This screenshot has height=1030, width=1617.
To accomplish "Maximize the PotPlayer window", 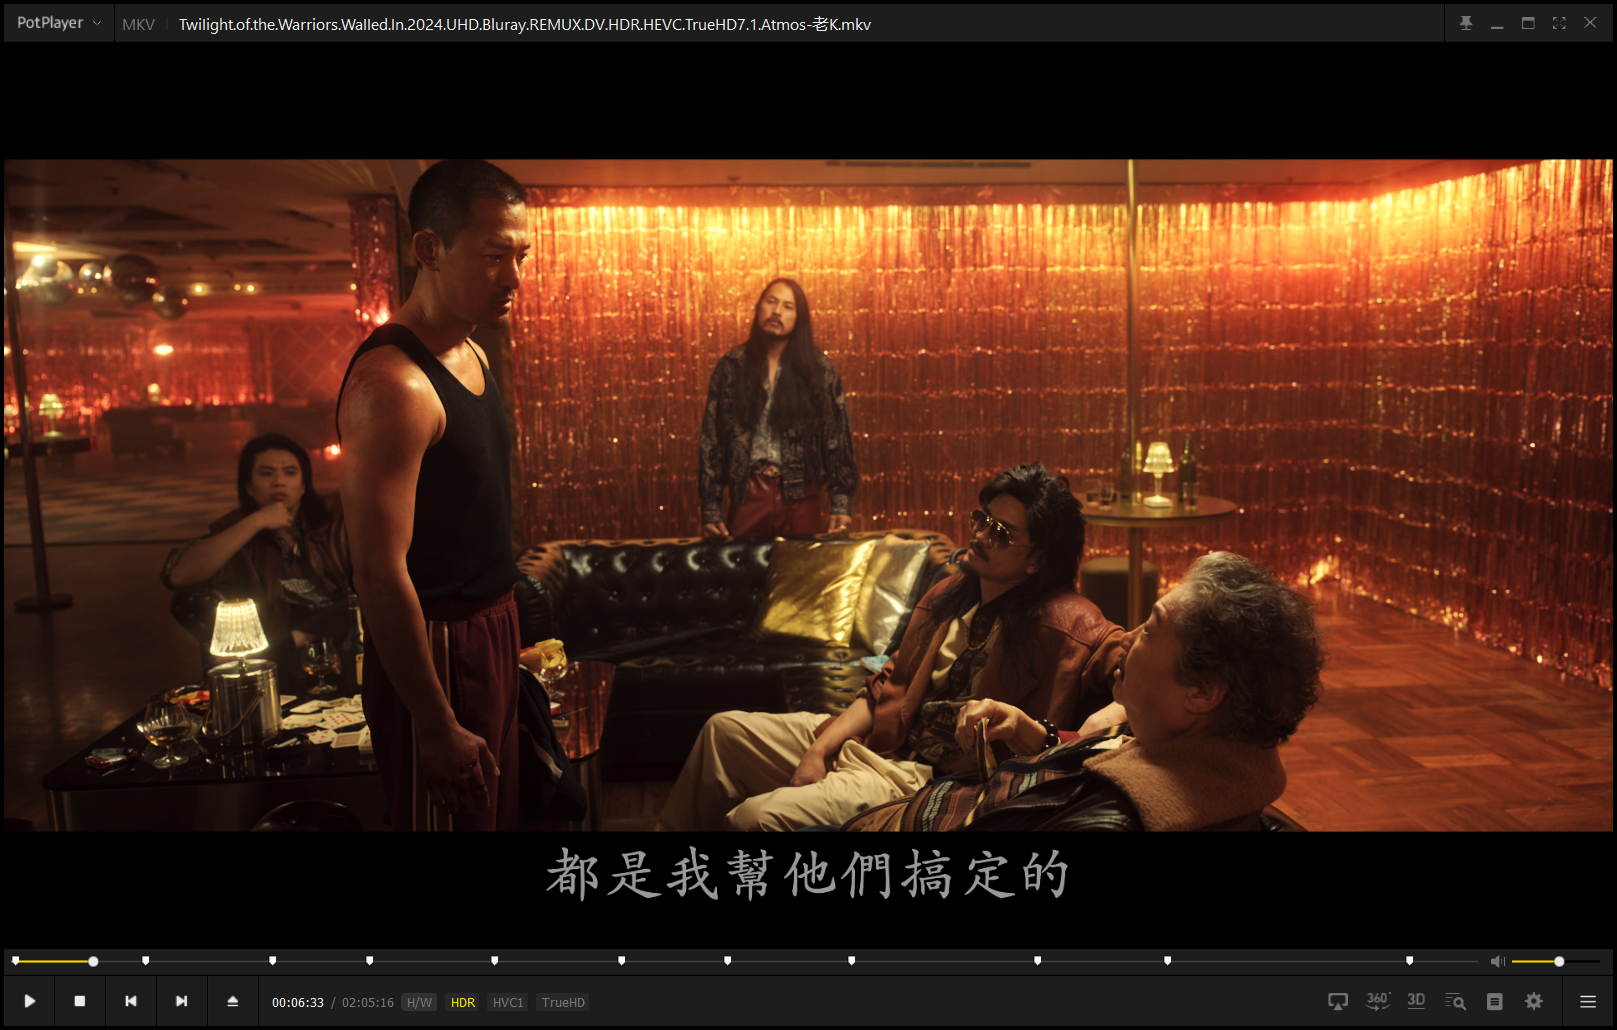I will [x=1528, y=23].
